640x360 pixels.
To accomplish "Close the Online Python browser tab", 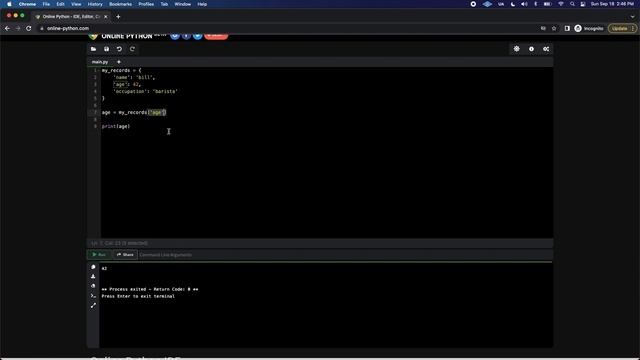I will (106, 17).
